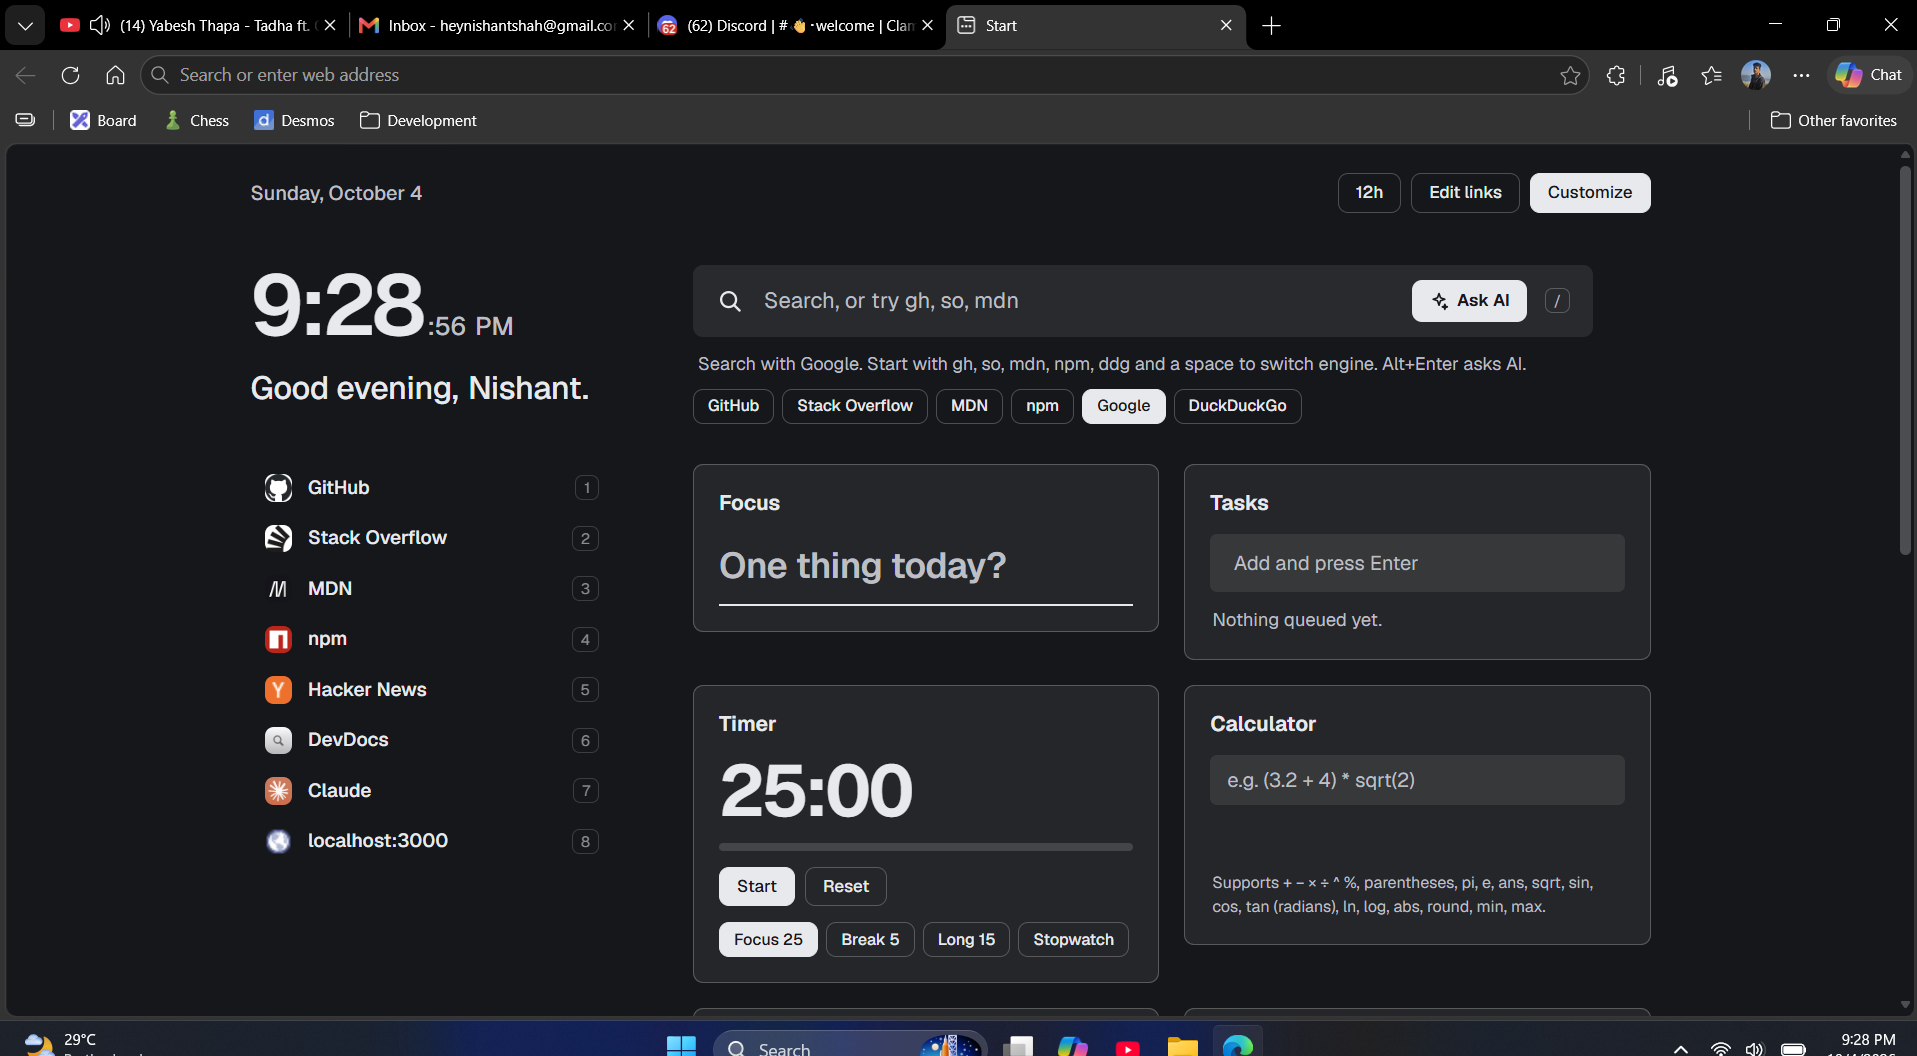Select Stack Overflow search engine chip
Viewport: 1917px width, 1056px height.
click(855, 406)
